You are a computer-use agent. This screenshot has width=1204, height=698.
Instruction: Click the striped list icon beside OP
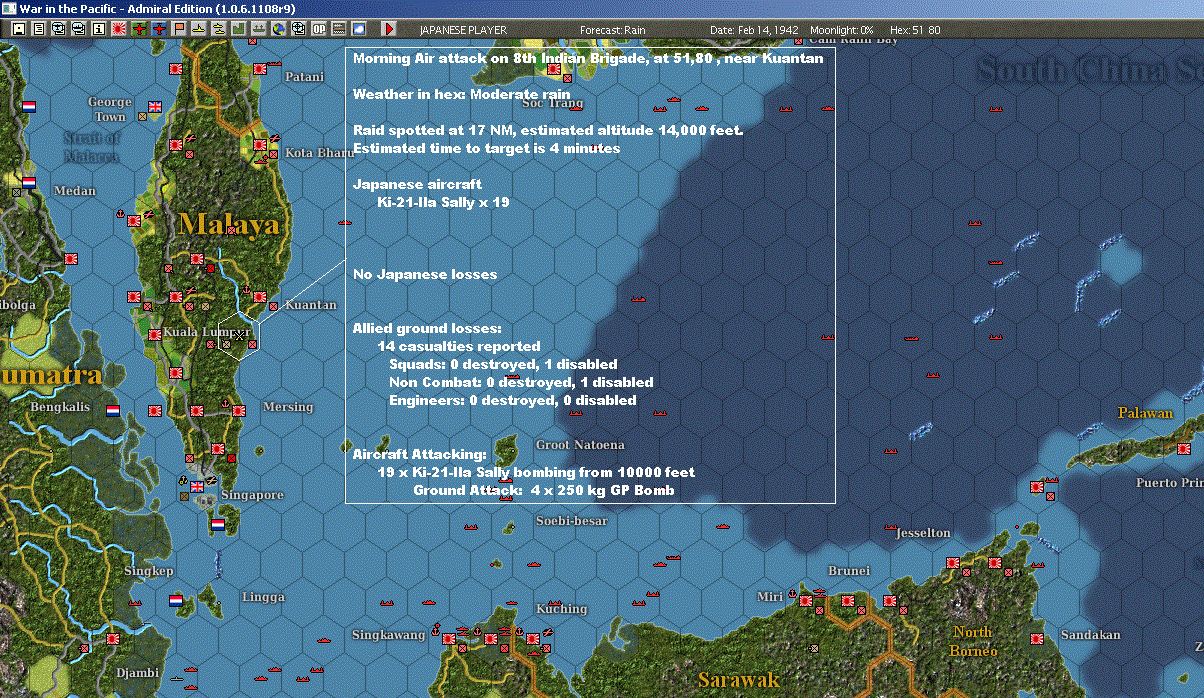point(338,29)
